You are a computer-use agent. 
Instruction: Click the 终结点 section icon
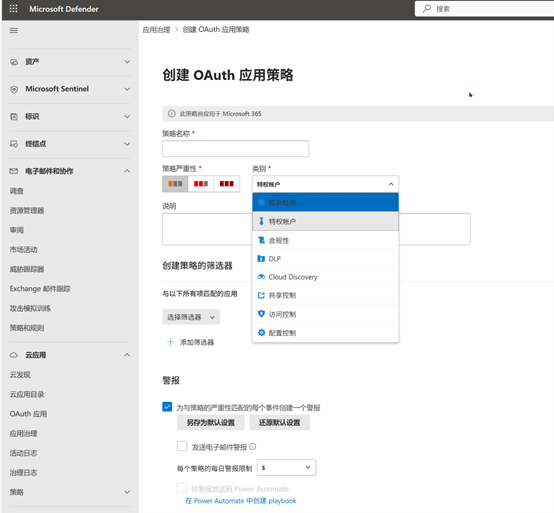(14, 144)
